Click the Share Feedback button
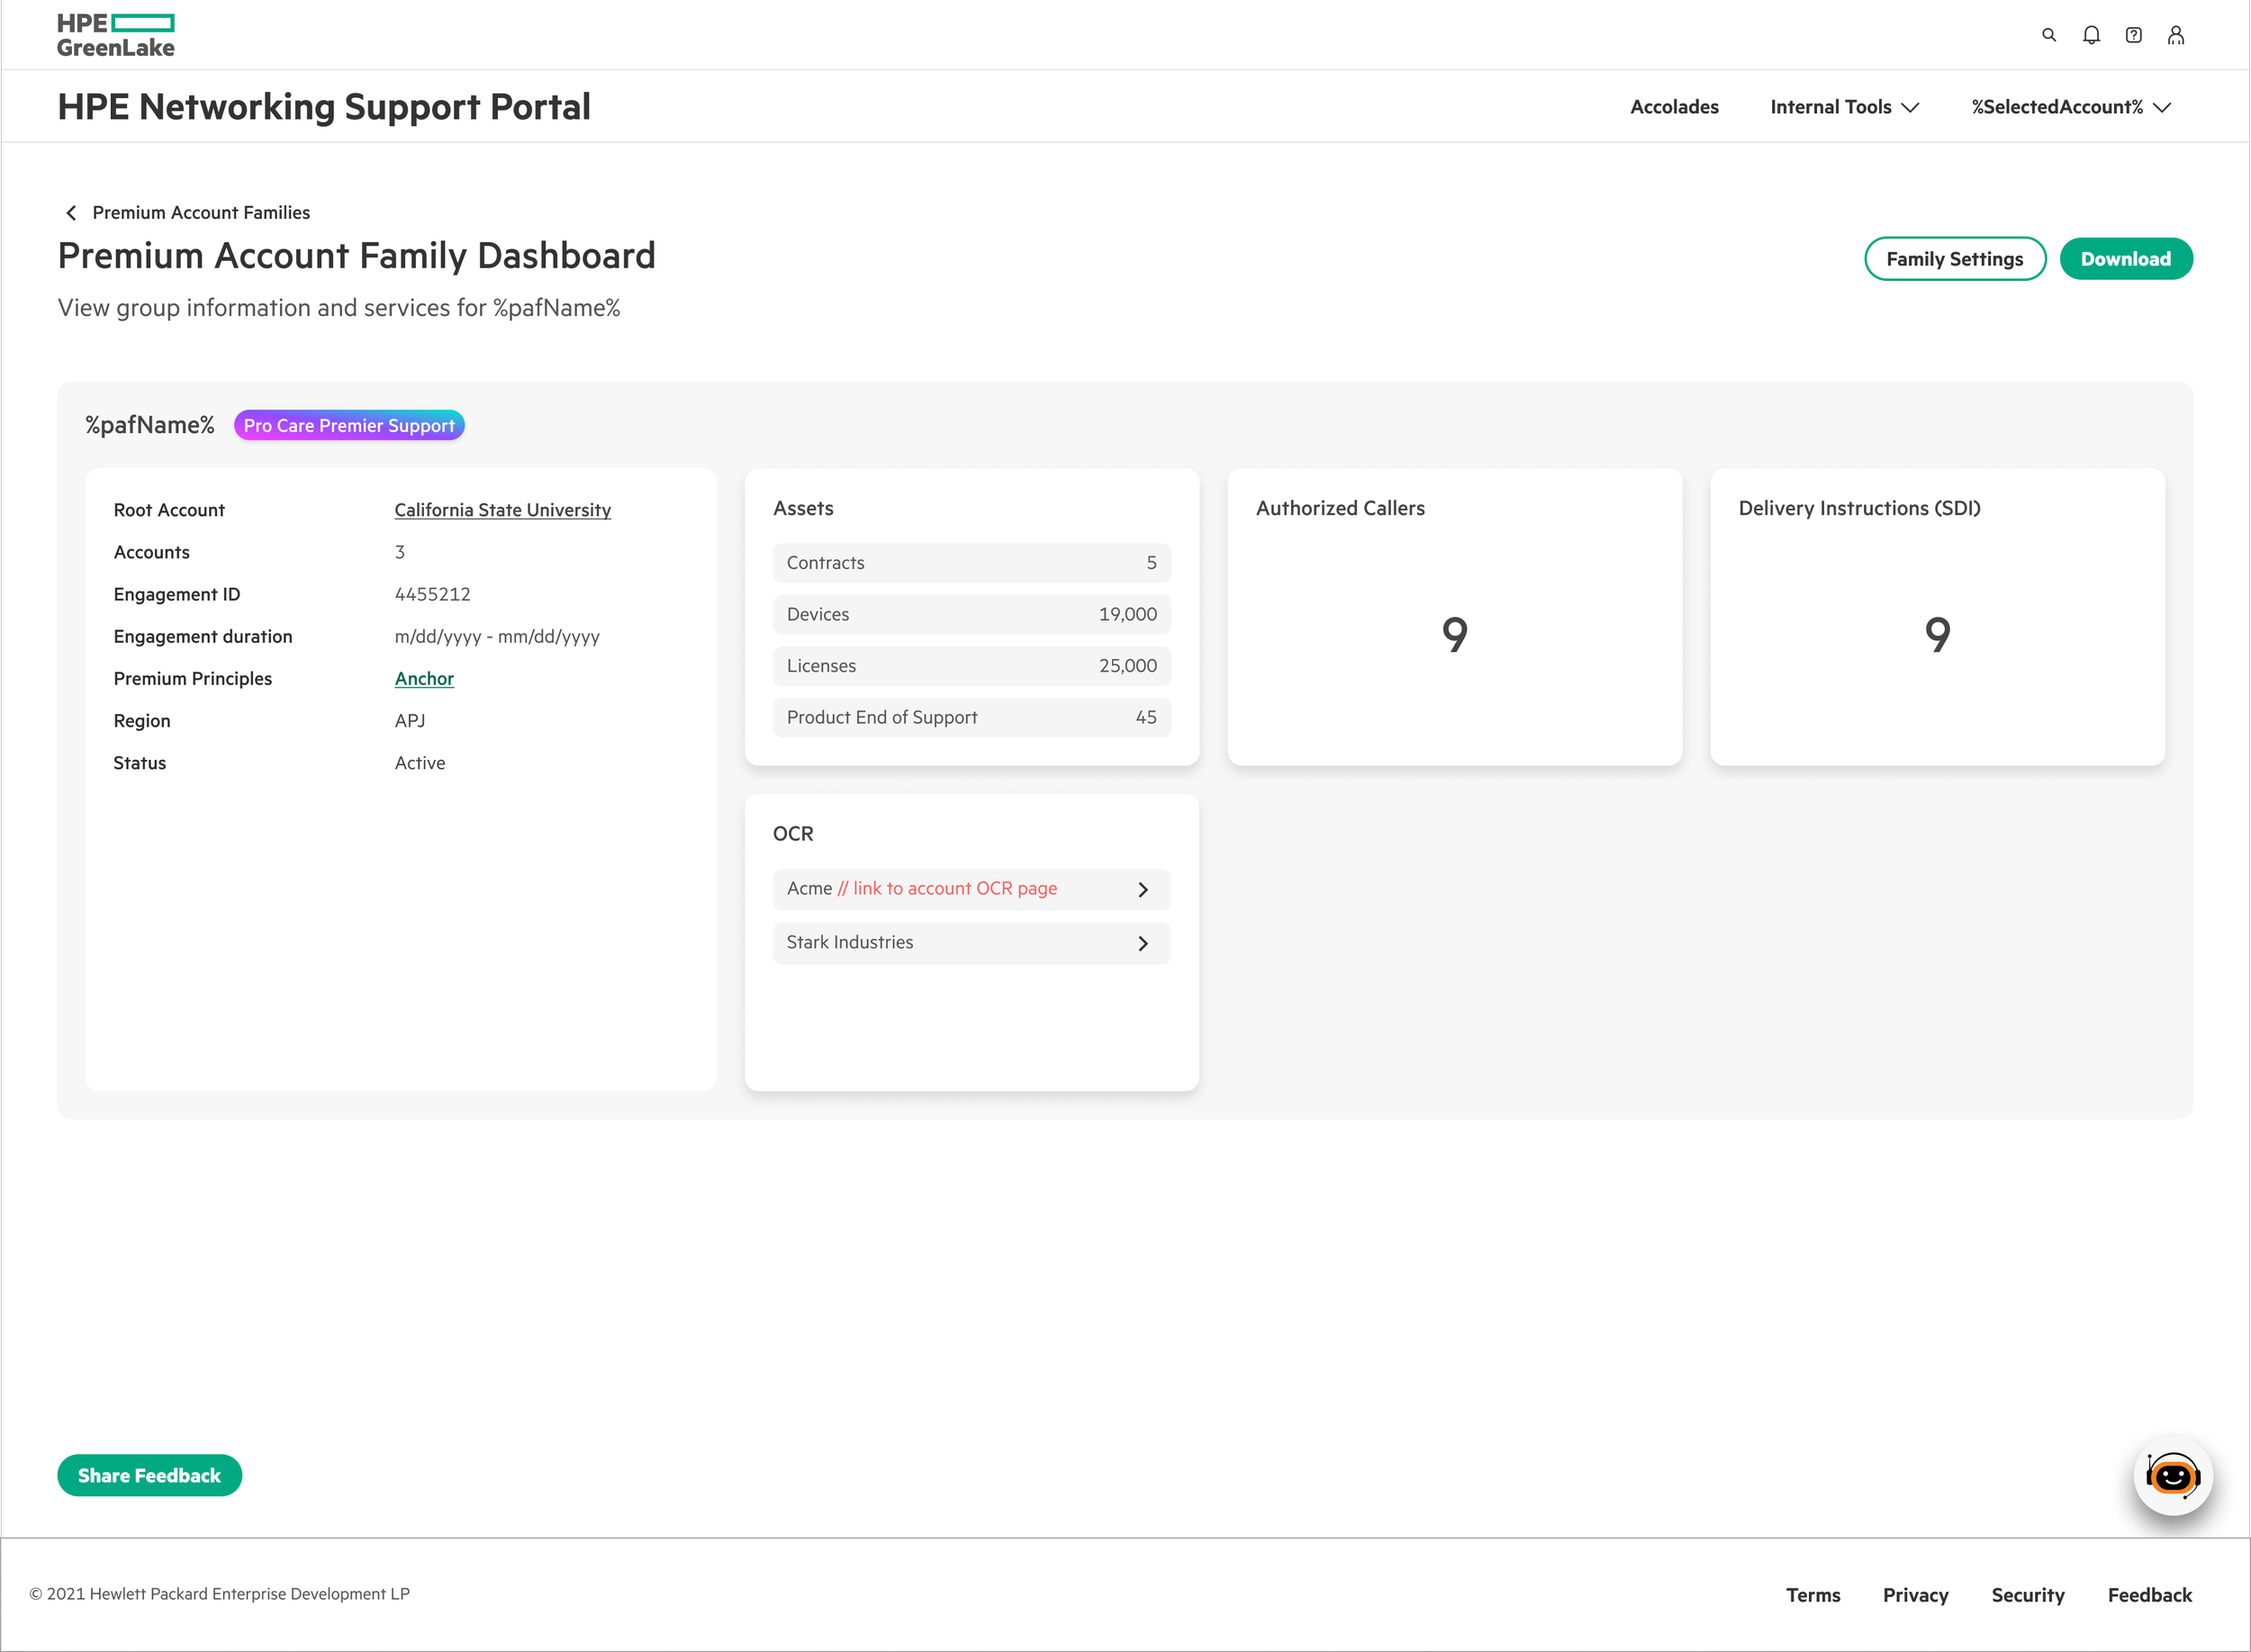2251x1652 pixels. (x=149, y=1476)
